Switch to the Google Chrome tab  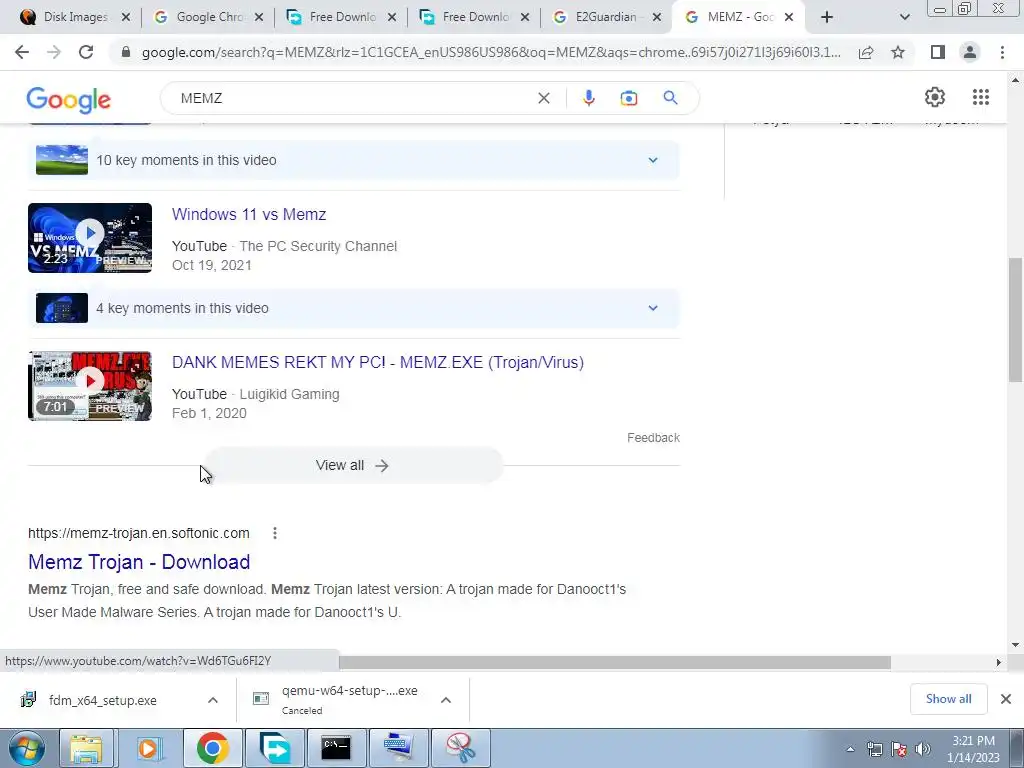pos(208,17)
